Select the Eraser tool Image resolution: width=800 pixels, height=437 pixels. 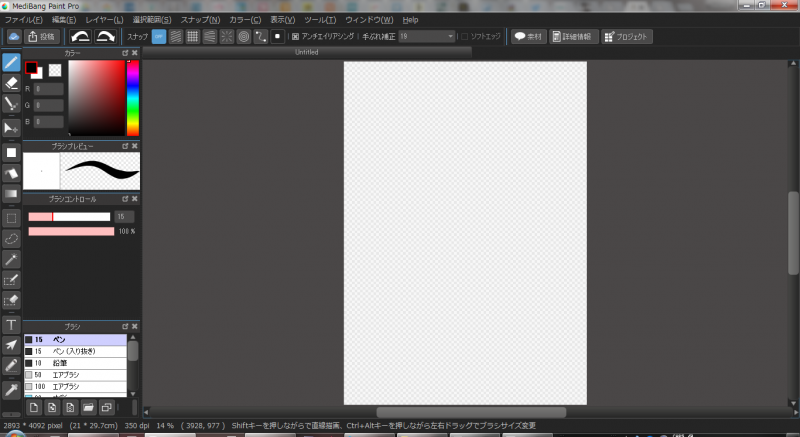pos(11,83)
